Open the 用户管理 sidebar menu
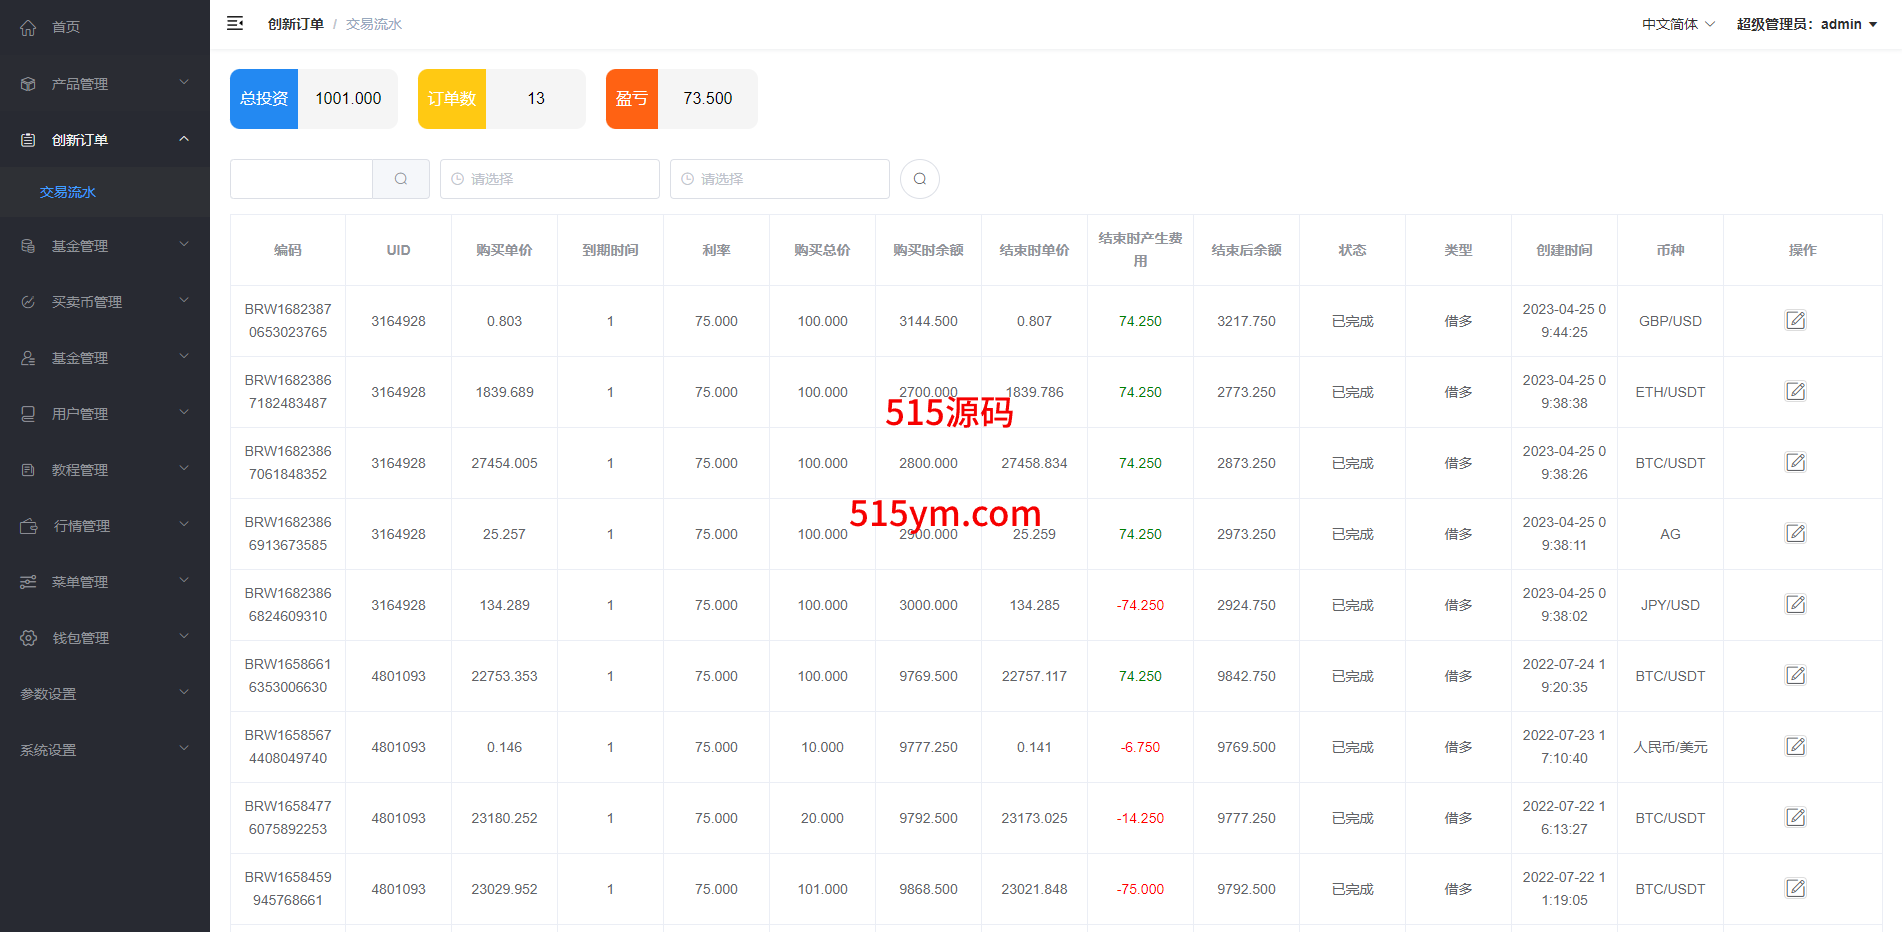Viewport: 1902px width, 932px height. 104,414
